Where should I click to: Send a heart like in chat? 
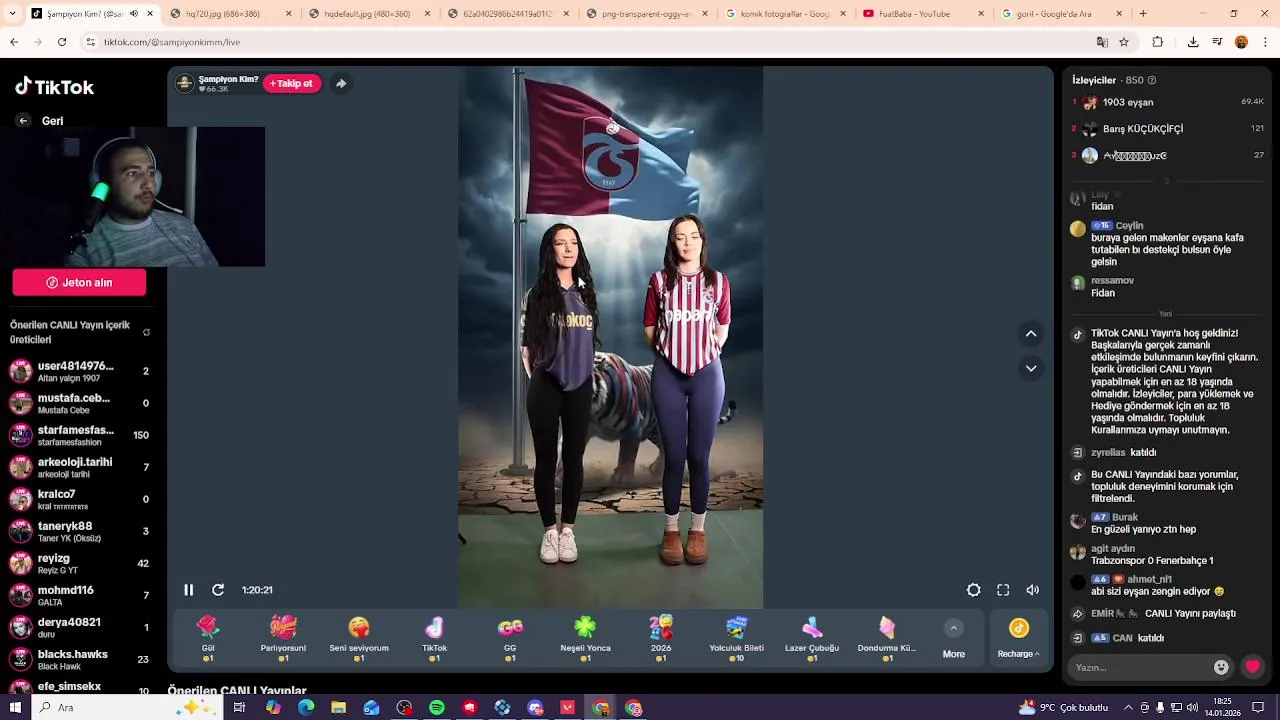1252,667
